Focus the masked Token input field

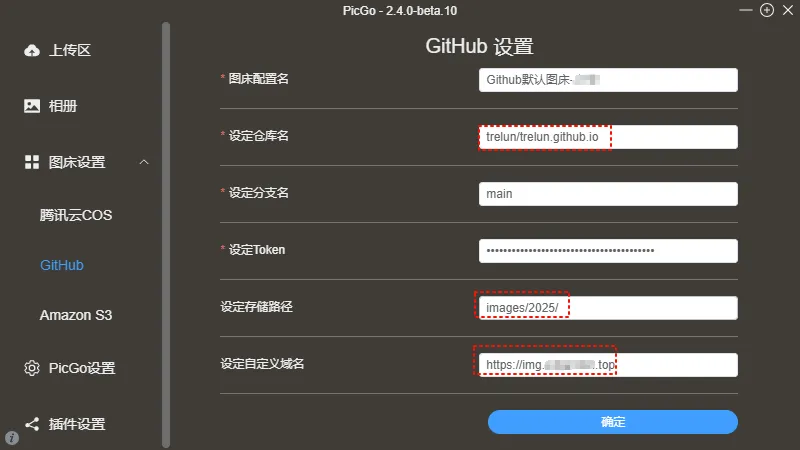click(608, 251)
